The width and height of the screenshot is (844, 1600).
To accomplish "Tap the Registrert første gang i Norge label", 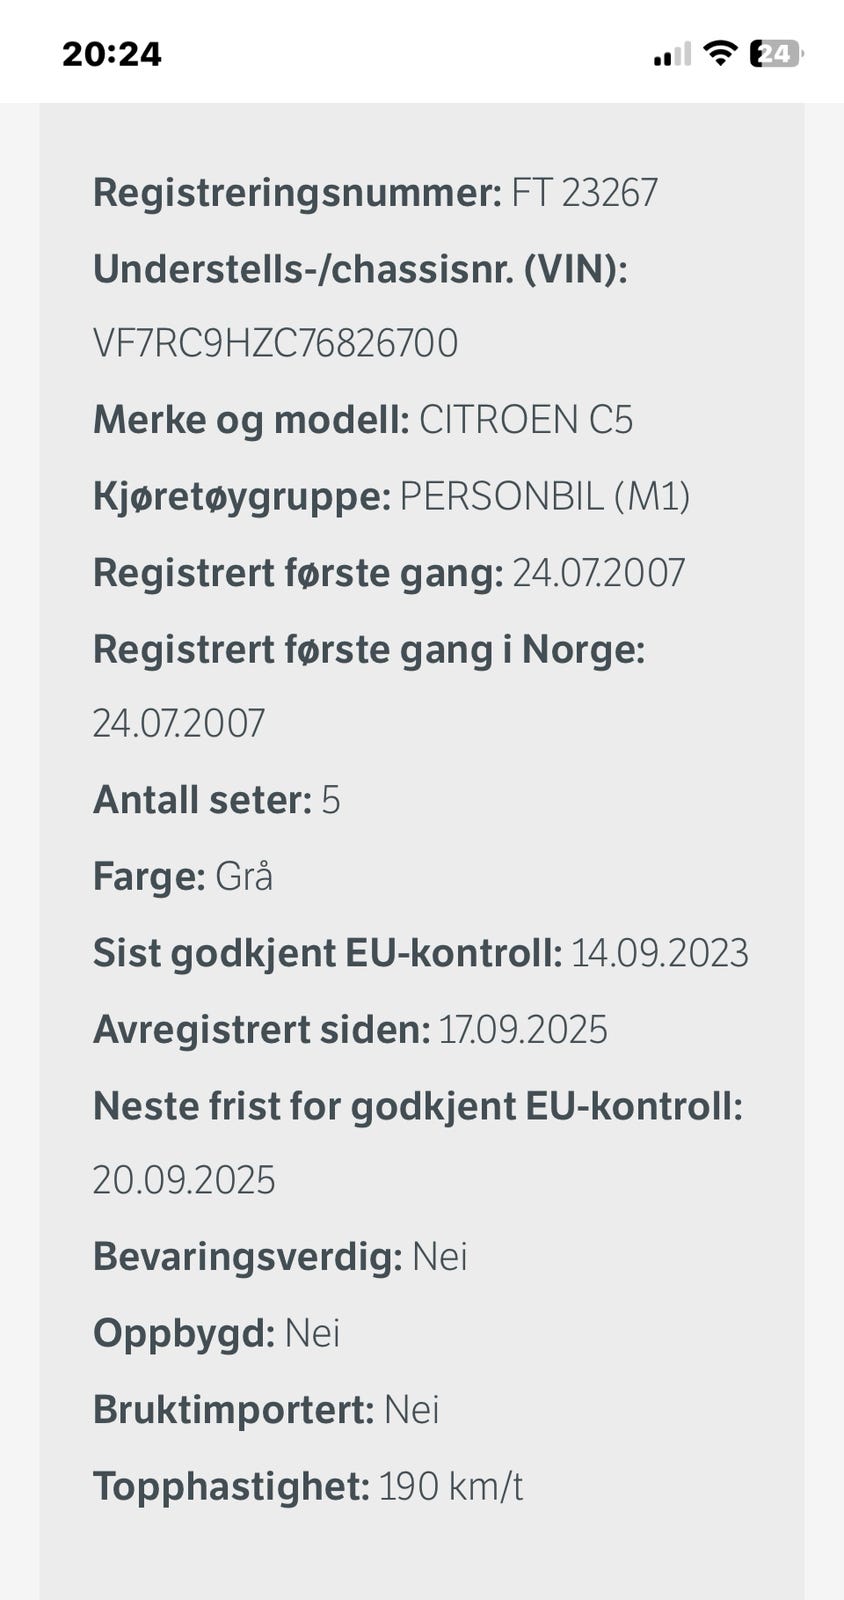I will (x=369, y=650).
